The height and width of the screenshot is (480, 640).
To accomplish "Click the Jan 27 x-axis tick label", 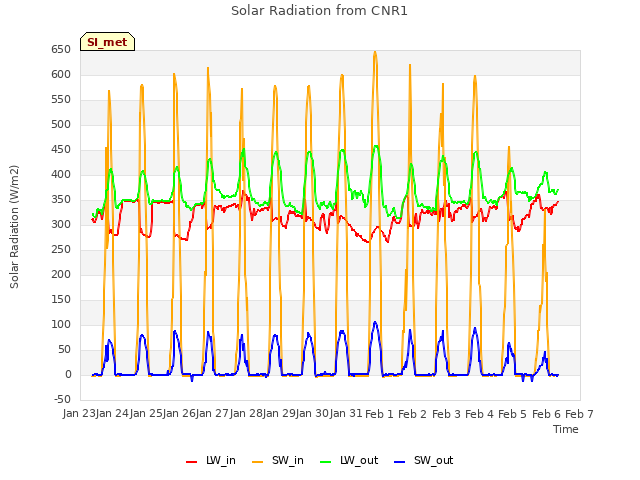I will [213, 413].
